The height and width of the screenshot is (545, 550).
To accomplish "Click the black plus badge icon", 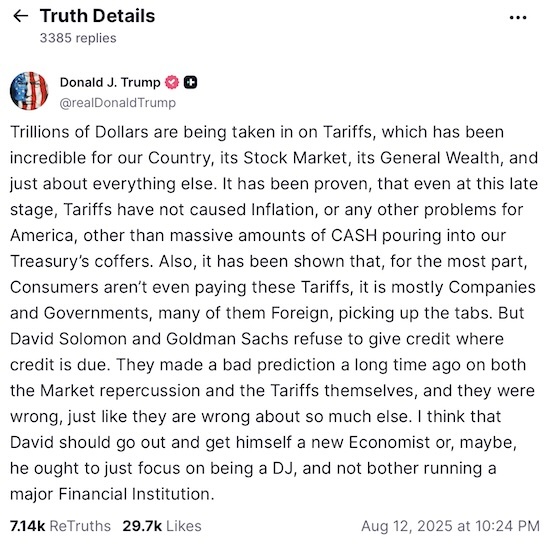I will point(190,82).
